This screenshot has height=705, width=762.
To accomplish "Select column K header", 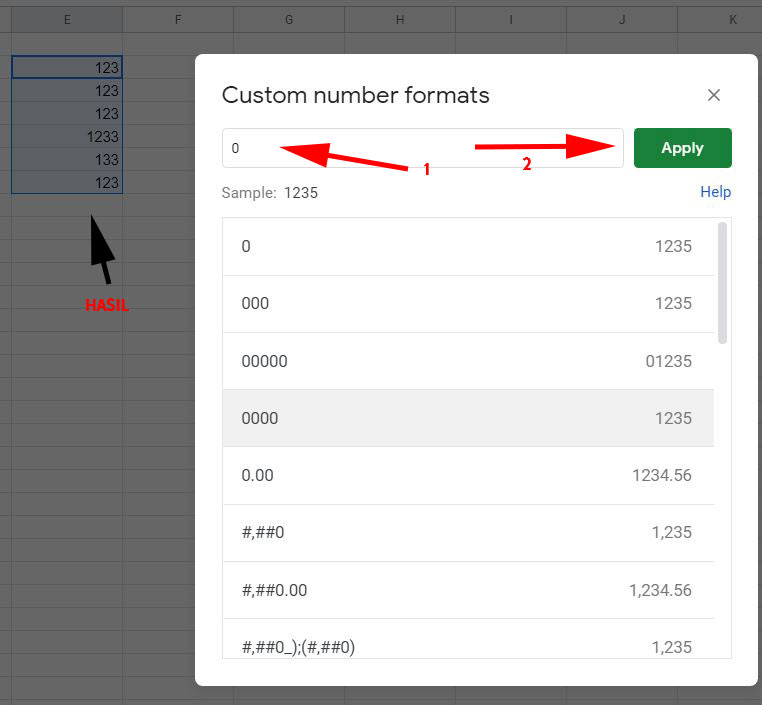I will (x=720, y=20).
